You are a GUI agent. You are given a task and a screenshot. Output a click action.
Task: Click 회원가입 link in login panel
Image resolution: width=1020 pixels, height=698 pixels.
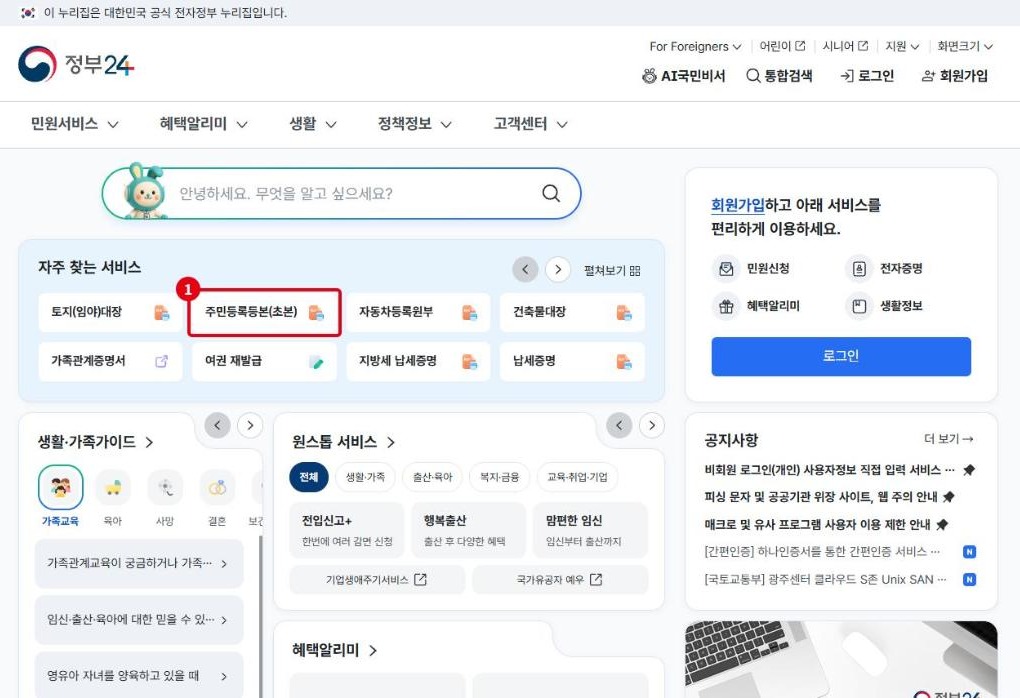(x=738, y=205)
